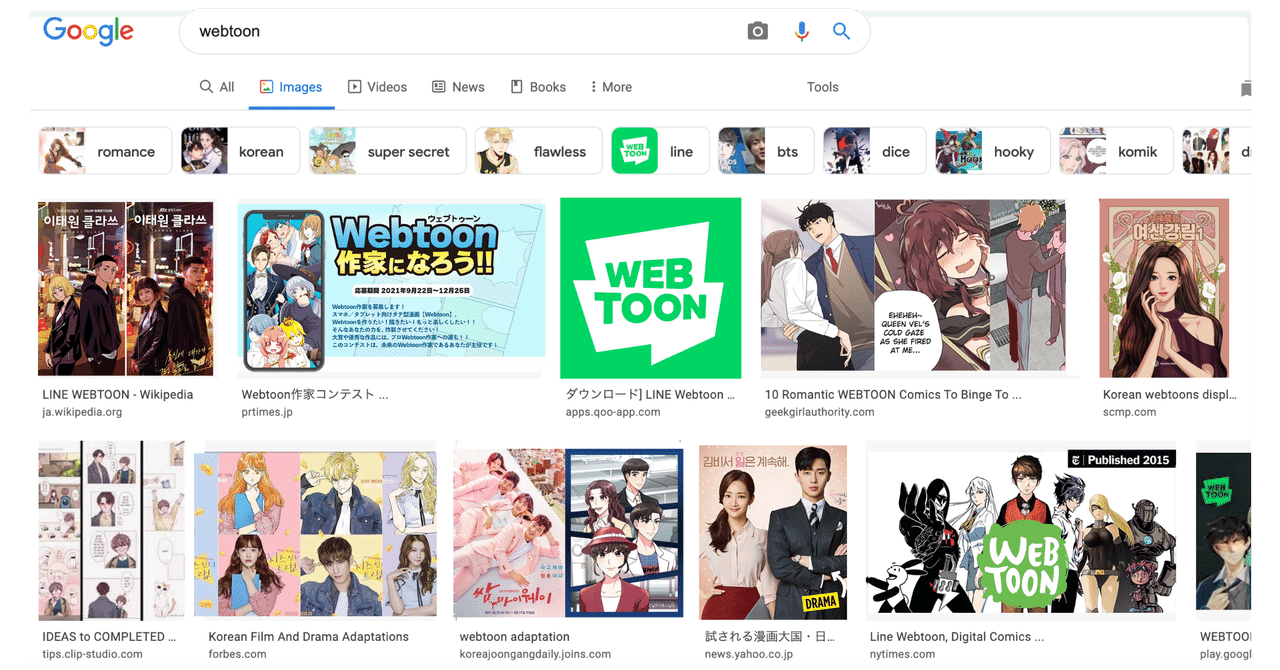Open the IDEAS to COMPLETED clip-studio image
The height and width of the screenshot is (670, 1280).
click(112, 531)
